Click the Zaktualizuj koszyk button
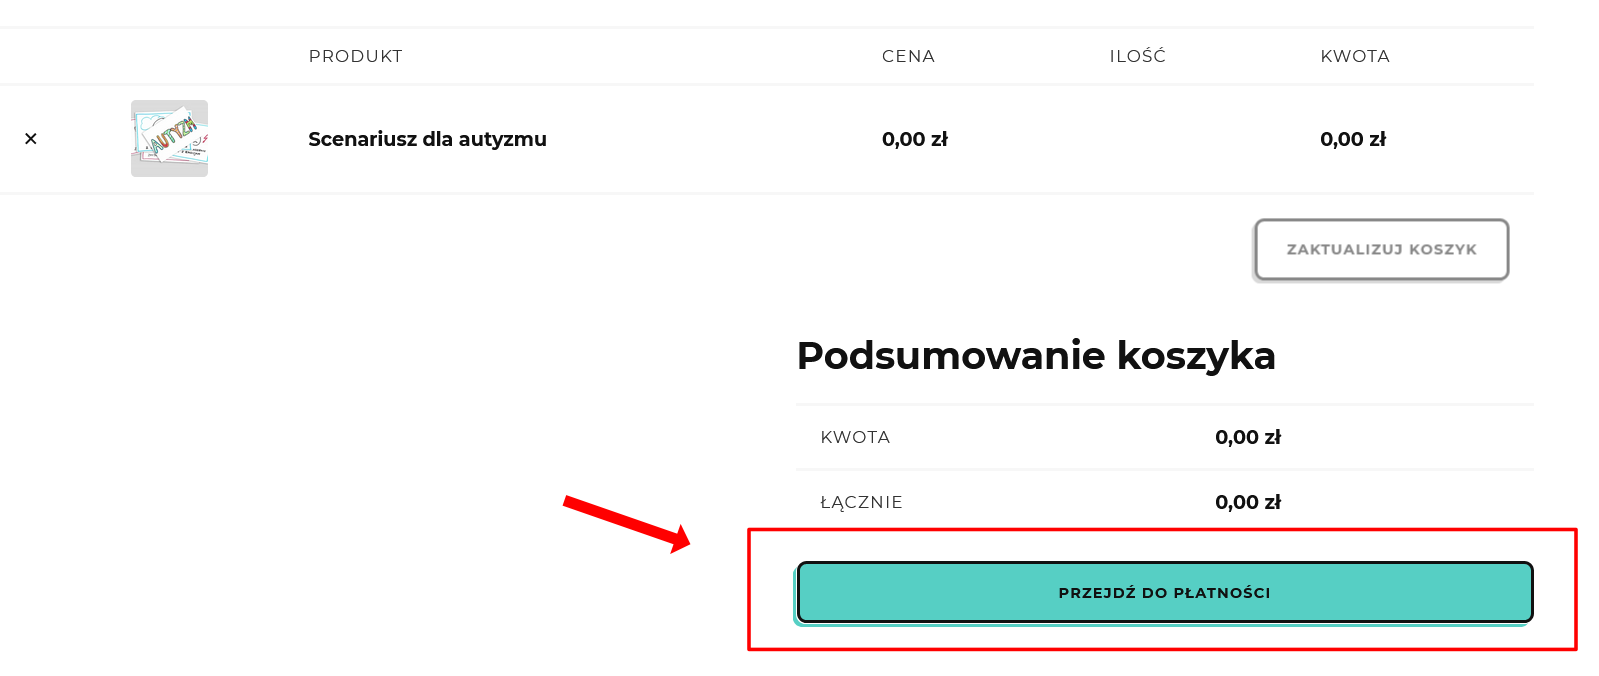This screenshot has height=676, width=1599. pos(1381,249)
